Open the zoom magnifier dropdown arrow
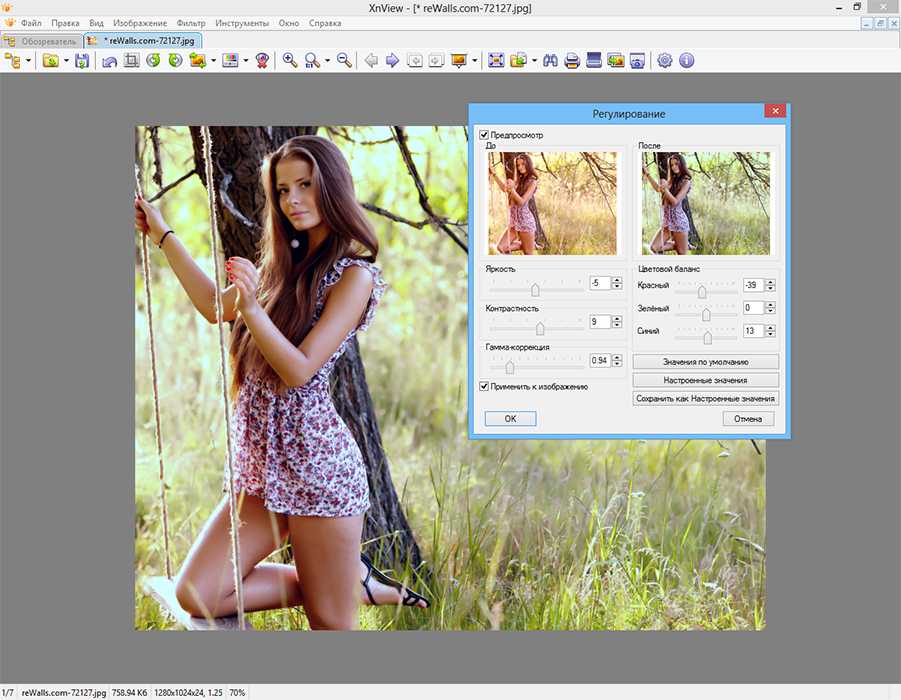901x700 pixels. click(328, 61)
